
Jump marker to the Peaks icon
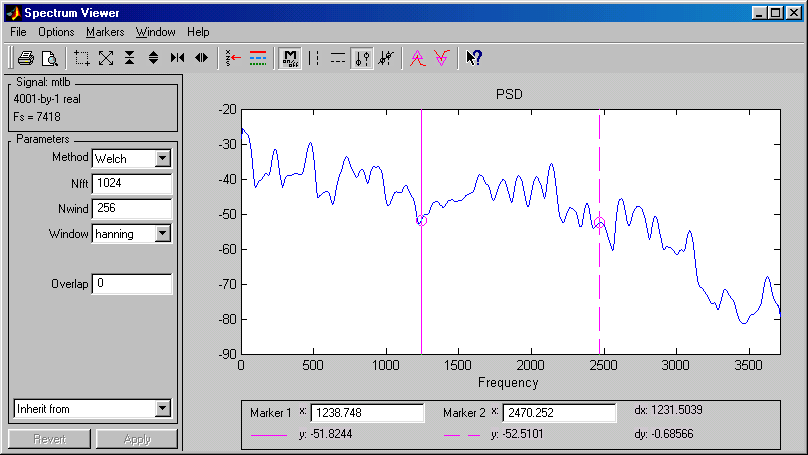pos(418,58)
